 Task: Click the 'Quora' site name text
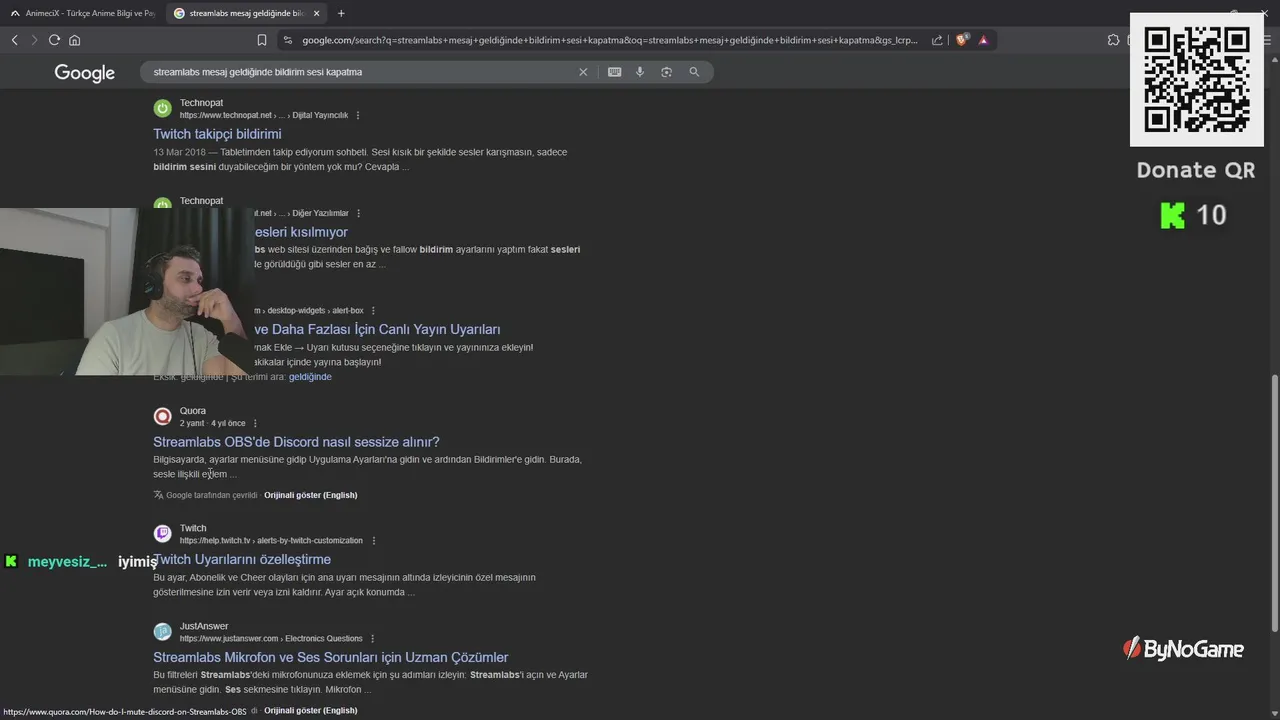193,411
